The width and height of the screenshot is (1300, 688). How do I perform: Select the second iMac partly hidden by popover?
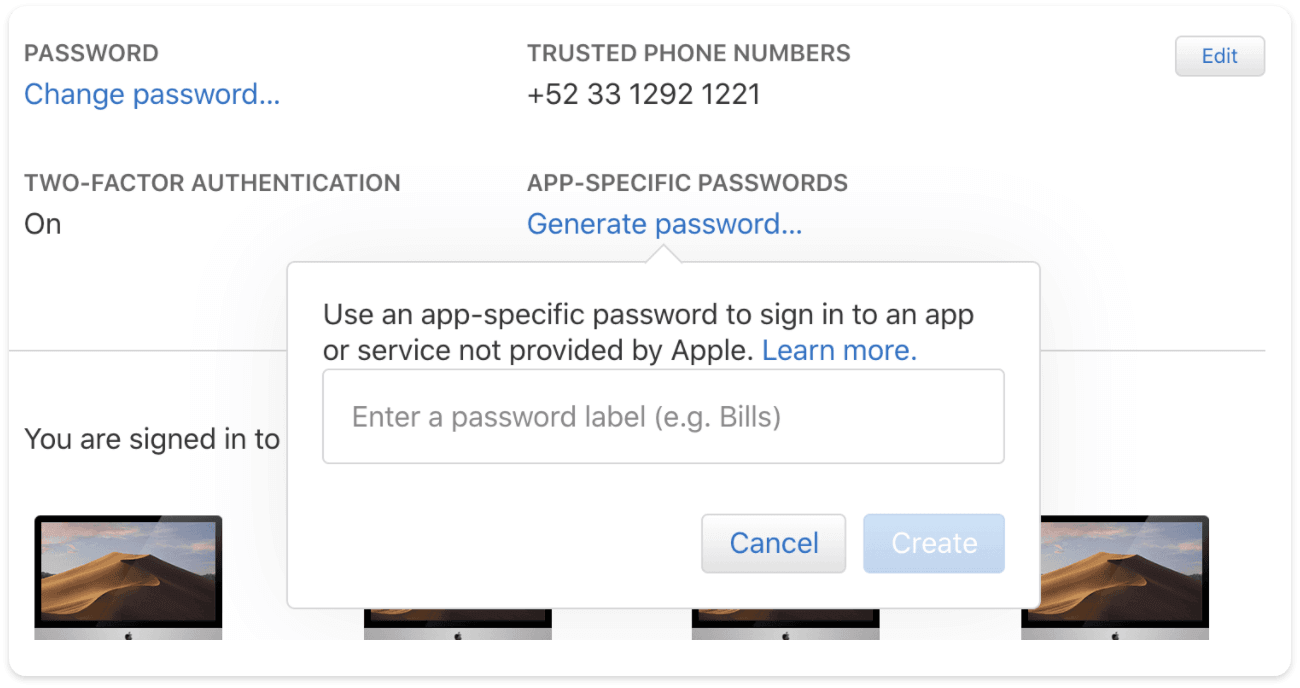pos(457,624)
